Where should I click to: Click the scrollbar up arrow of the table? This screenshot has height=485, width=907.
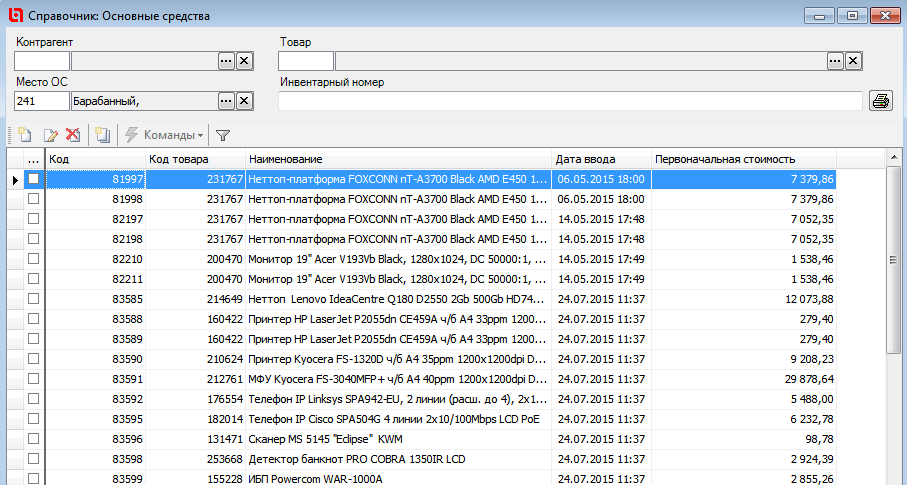tap(893, 157)
